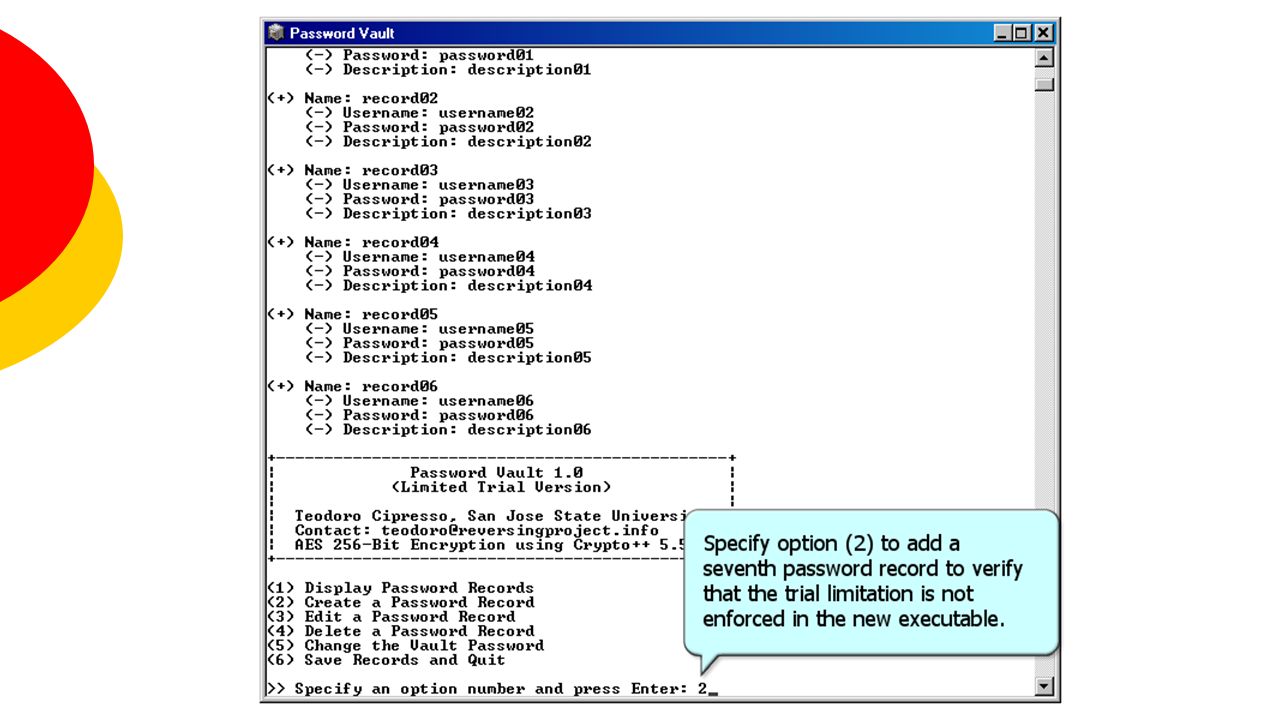The image size is (1280, 720).
Task: Click the text 'Description: description05'
Action: coord(467,358)
